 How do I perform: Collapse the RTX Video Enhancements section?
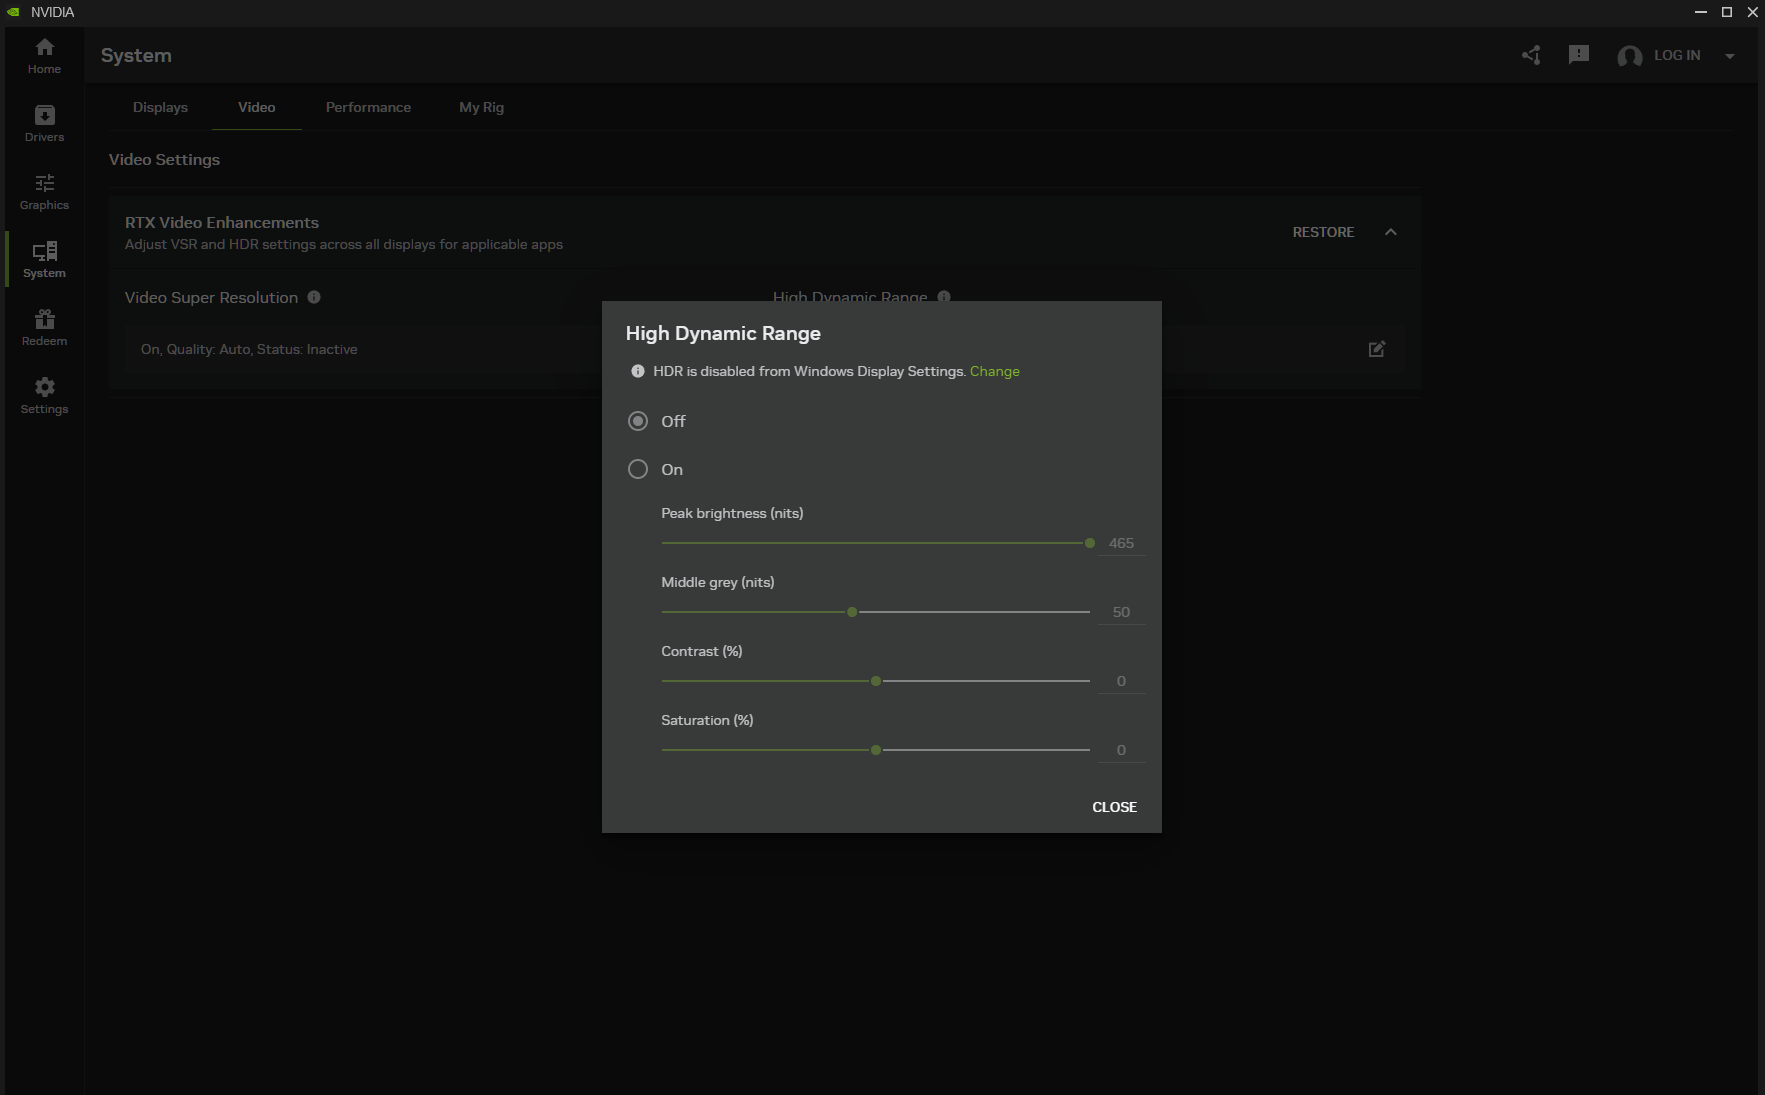point(1390,232)
